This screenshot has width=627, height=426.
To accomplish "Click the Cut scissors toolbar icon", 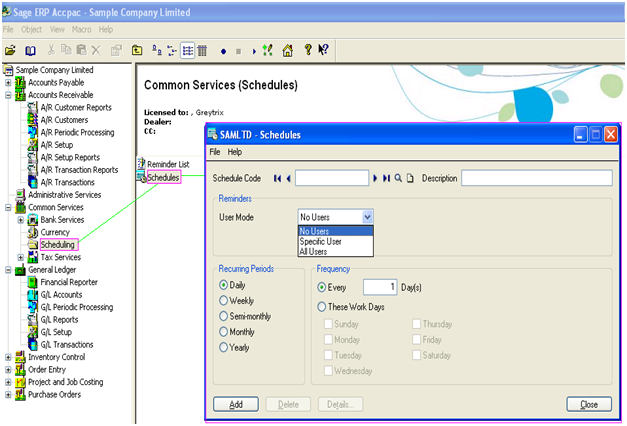I will coord(51,50).
